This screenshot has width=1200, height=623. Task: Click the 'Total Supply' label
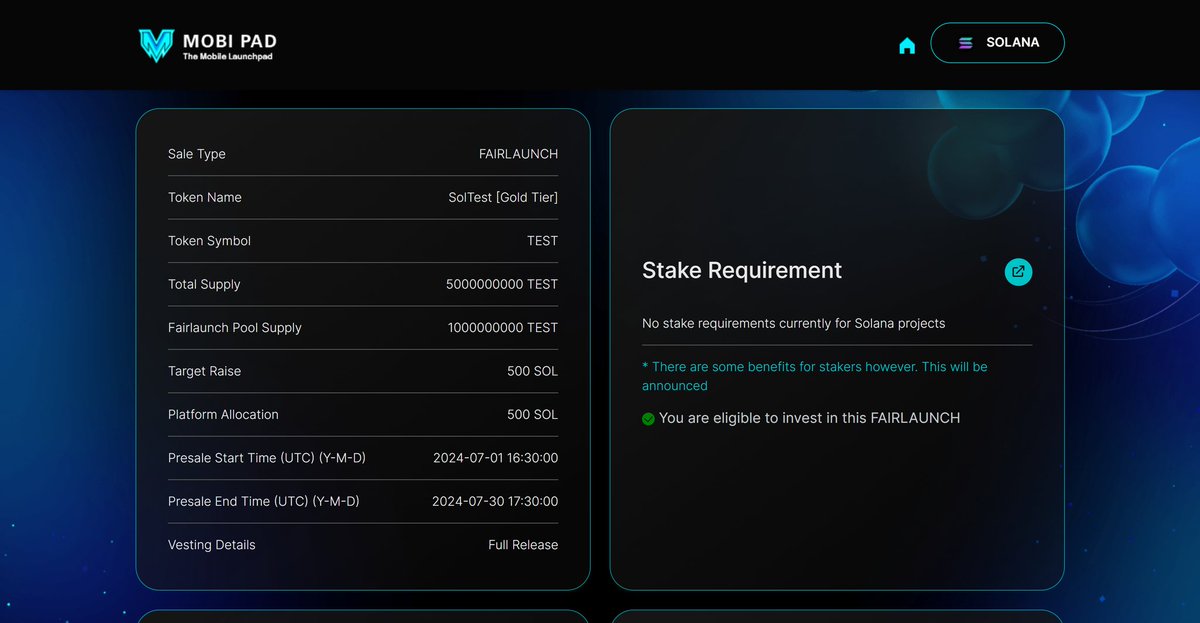click(204, 284)
